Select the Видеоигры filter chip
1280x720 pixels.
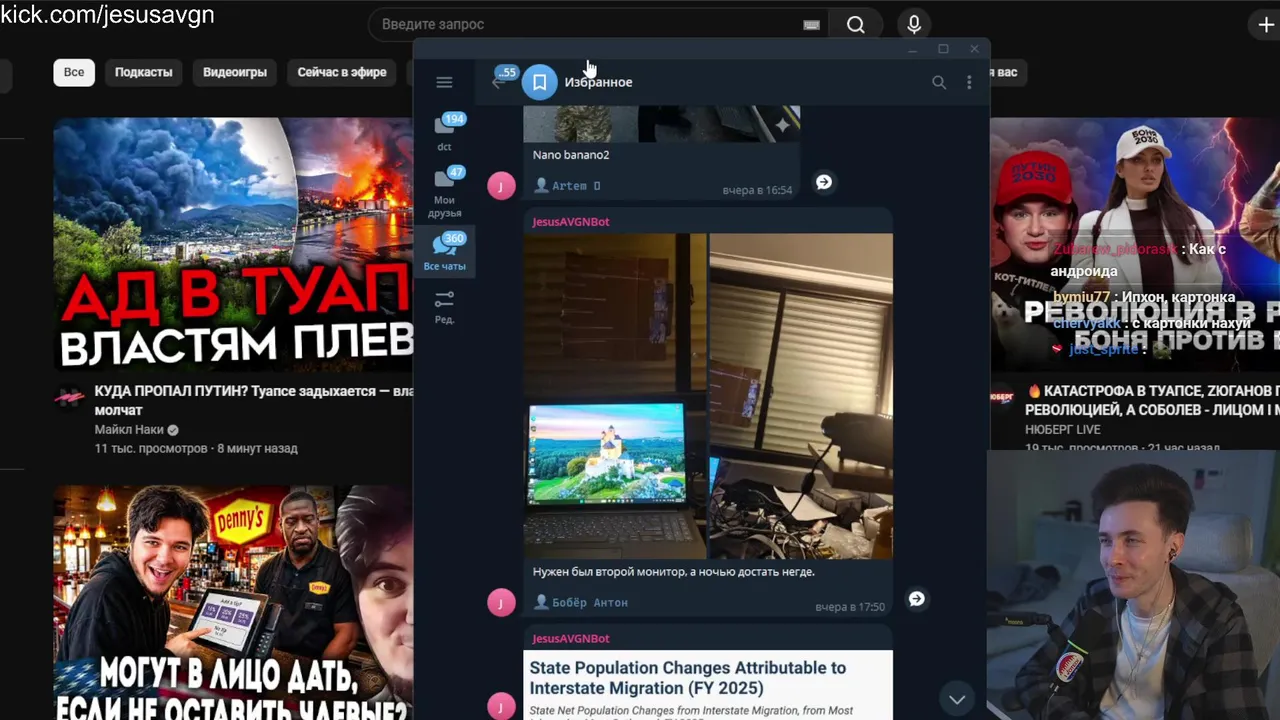click(x=235, y=72)
